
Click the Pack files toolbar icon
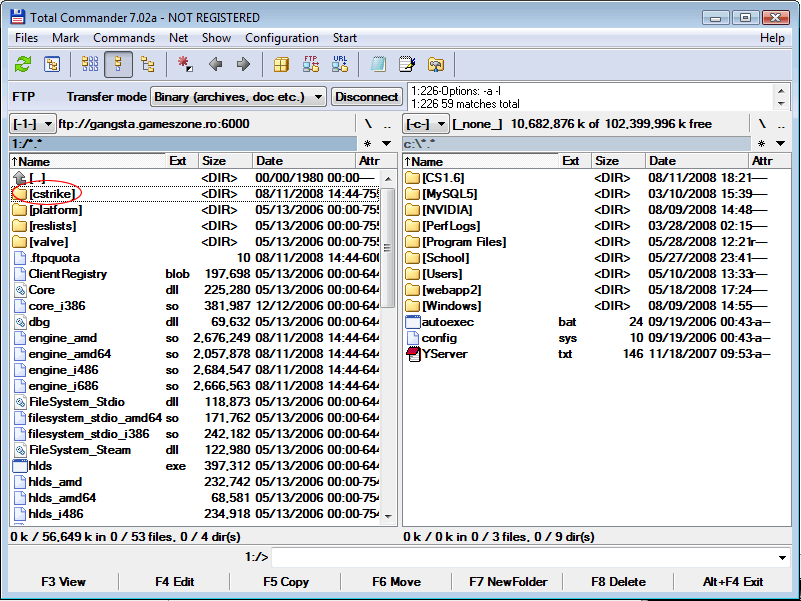pos(282,64)
